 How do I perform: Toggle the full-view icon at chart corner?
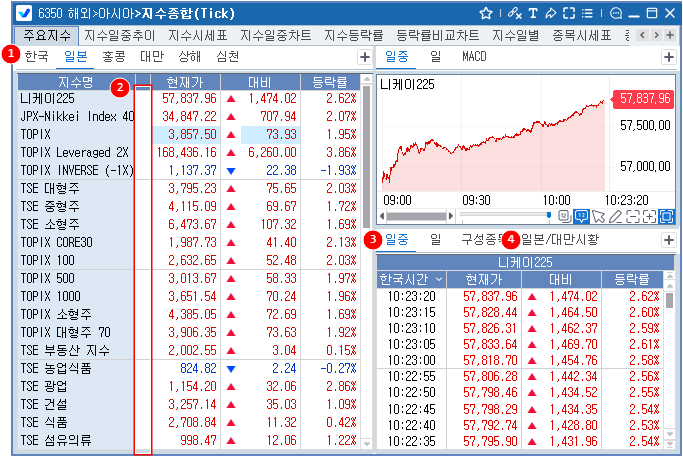667,215
